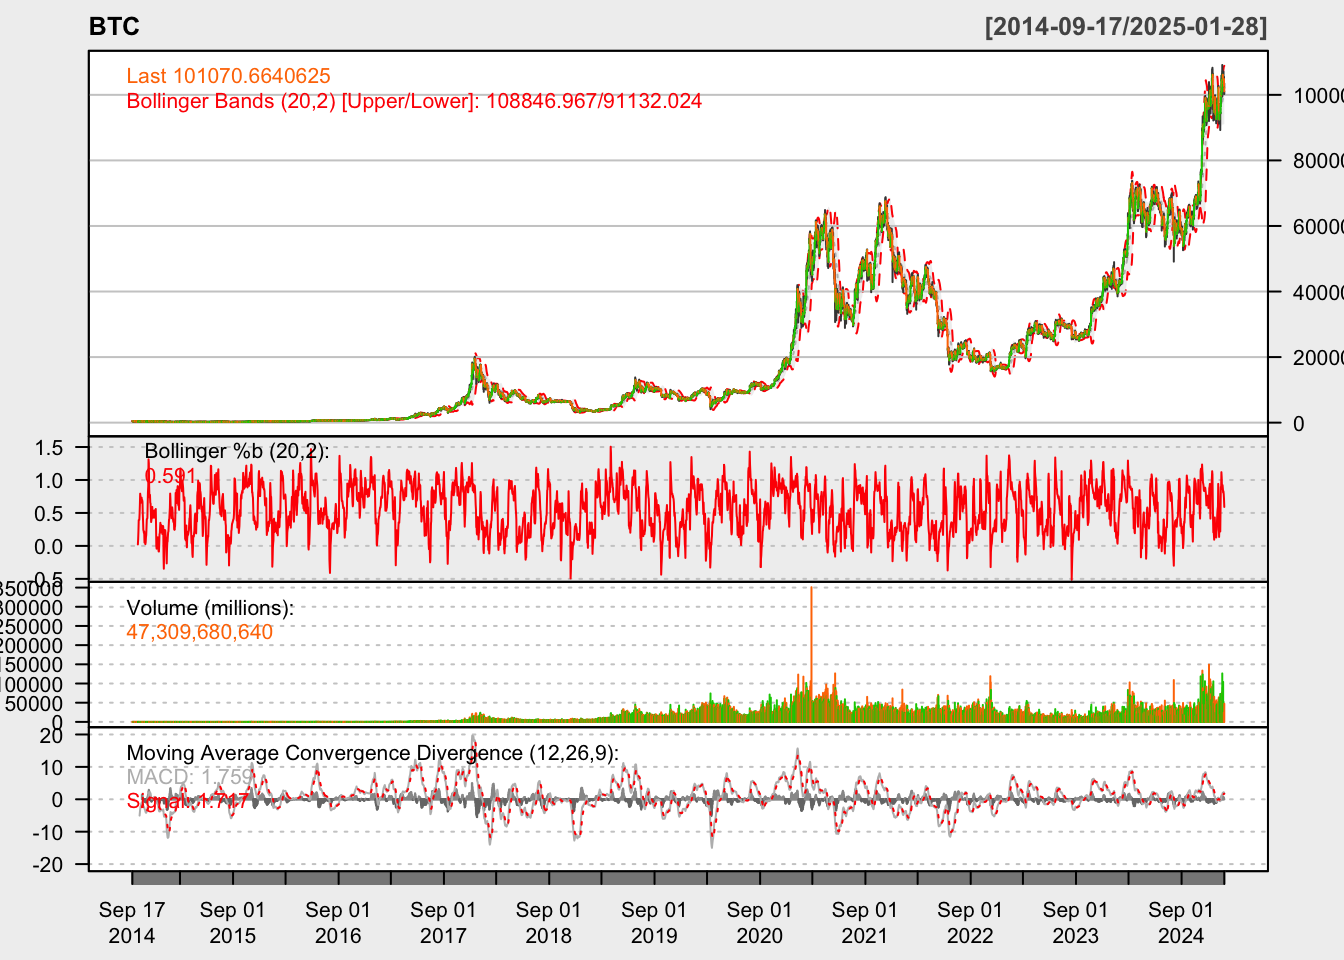The image size is (1344, 960).
Task: Click the Sep 01 2017 x-axis label
Action: click(443, 923)
